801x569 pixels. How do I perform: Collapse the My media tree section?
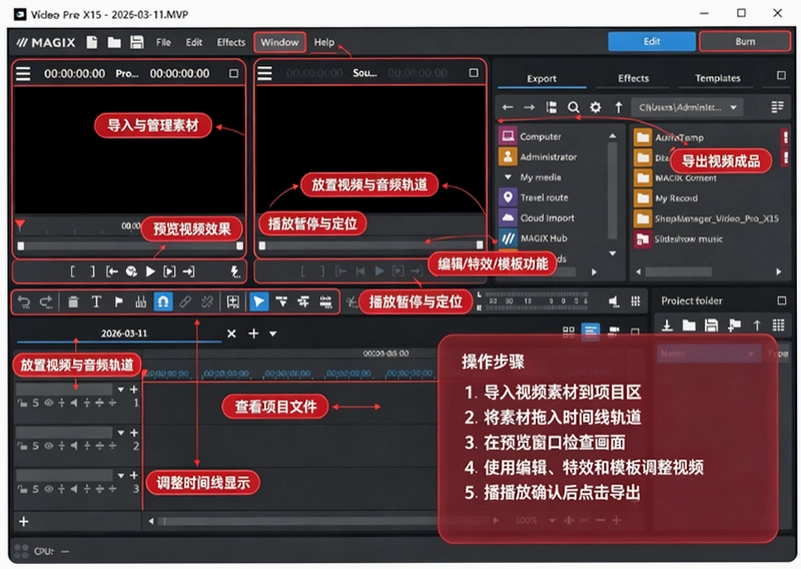(x=508, y=177)
